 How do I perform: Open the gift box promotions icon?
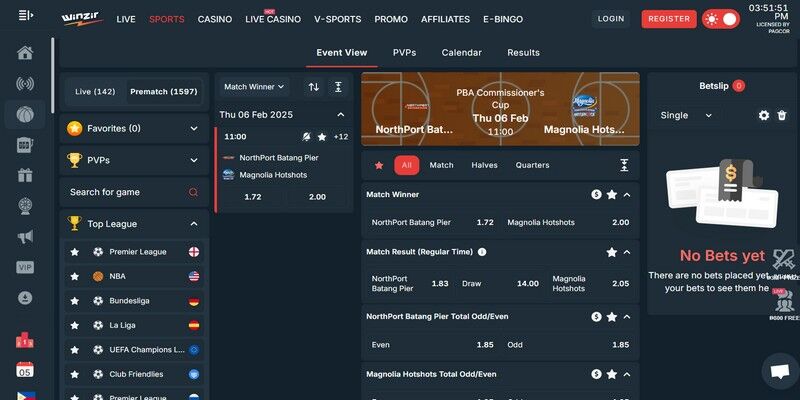tap(25, 176)
